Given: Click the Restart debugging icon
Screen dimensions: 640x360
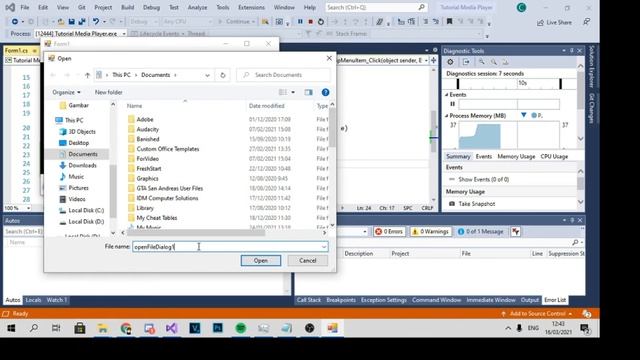Looking at the screenshot, I should click(x=321, y=22).
